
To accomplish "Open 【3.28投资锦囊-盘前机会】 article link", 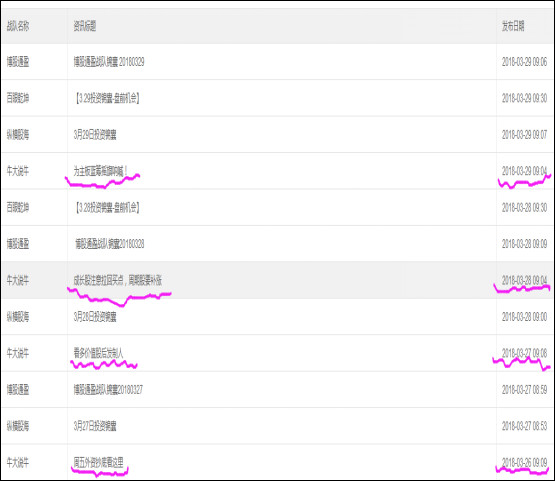I will [x=107, y=207].
